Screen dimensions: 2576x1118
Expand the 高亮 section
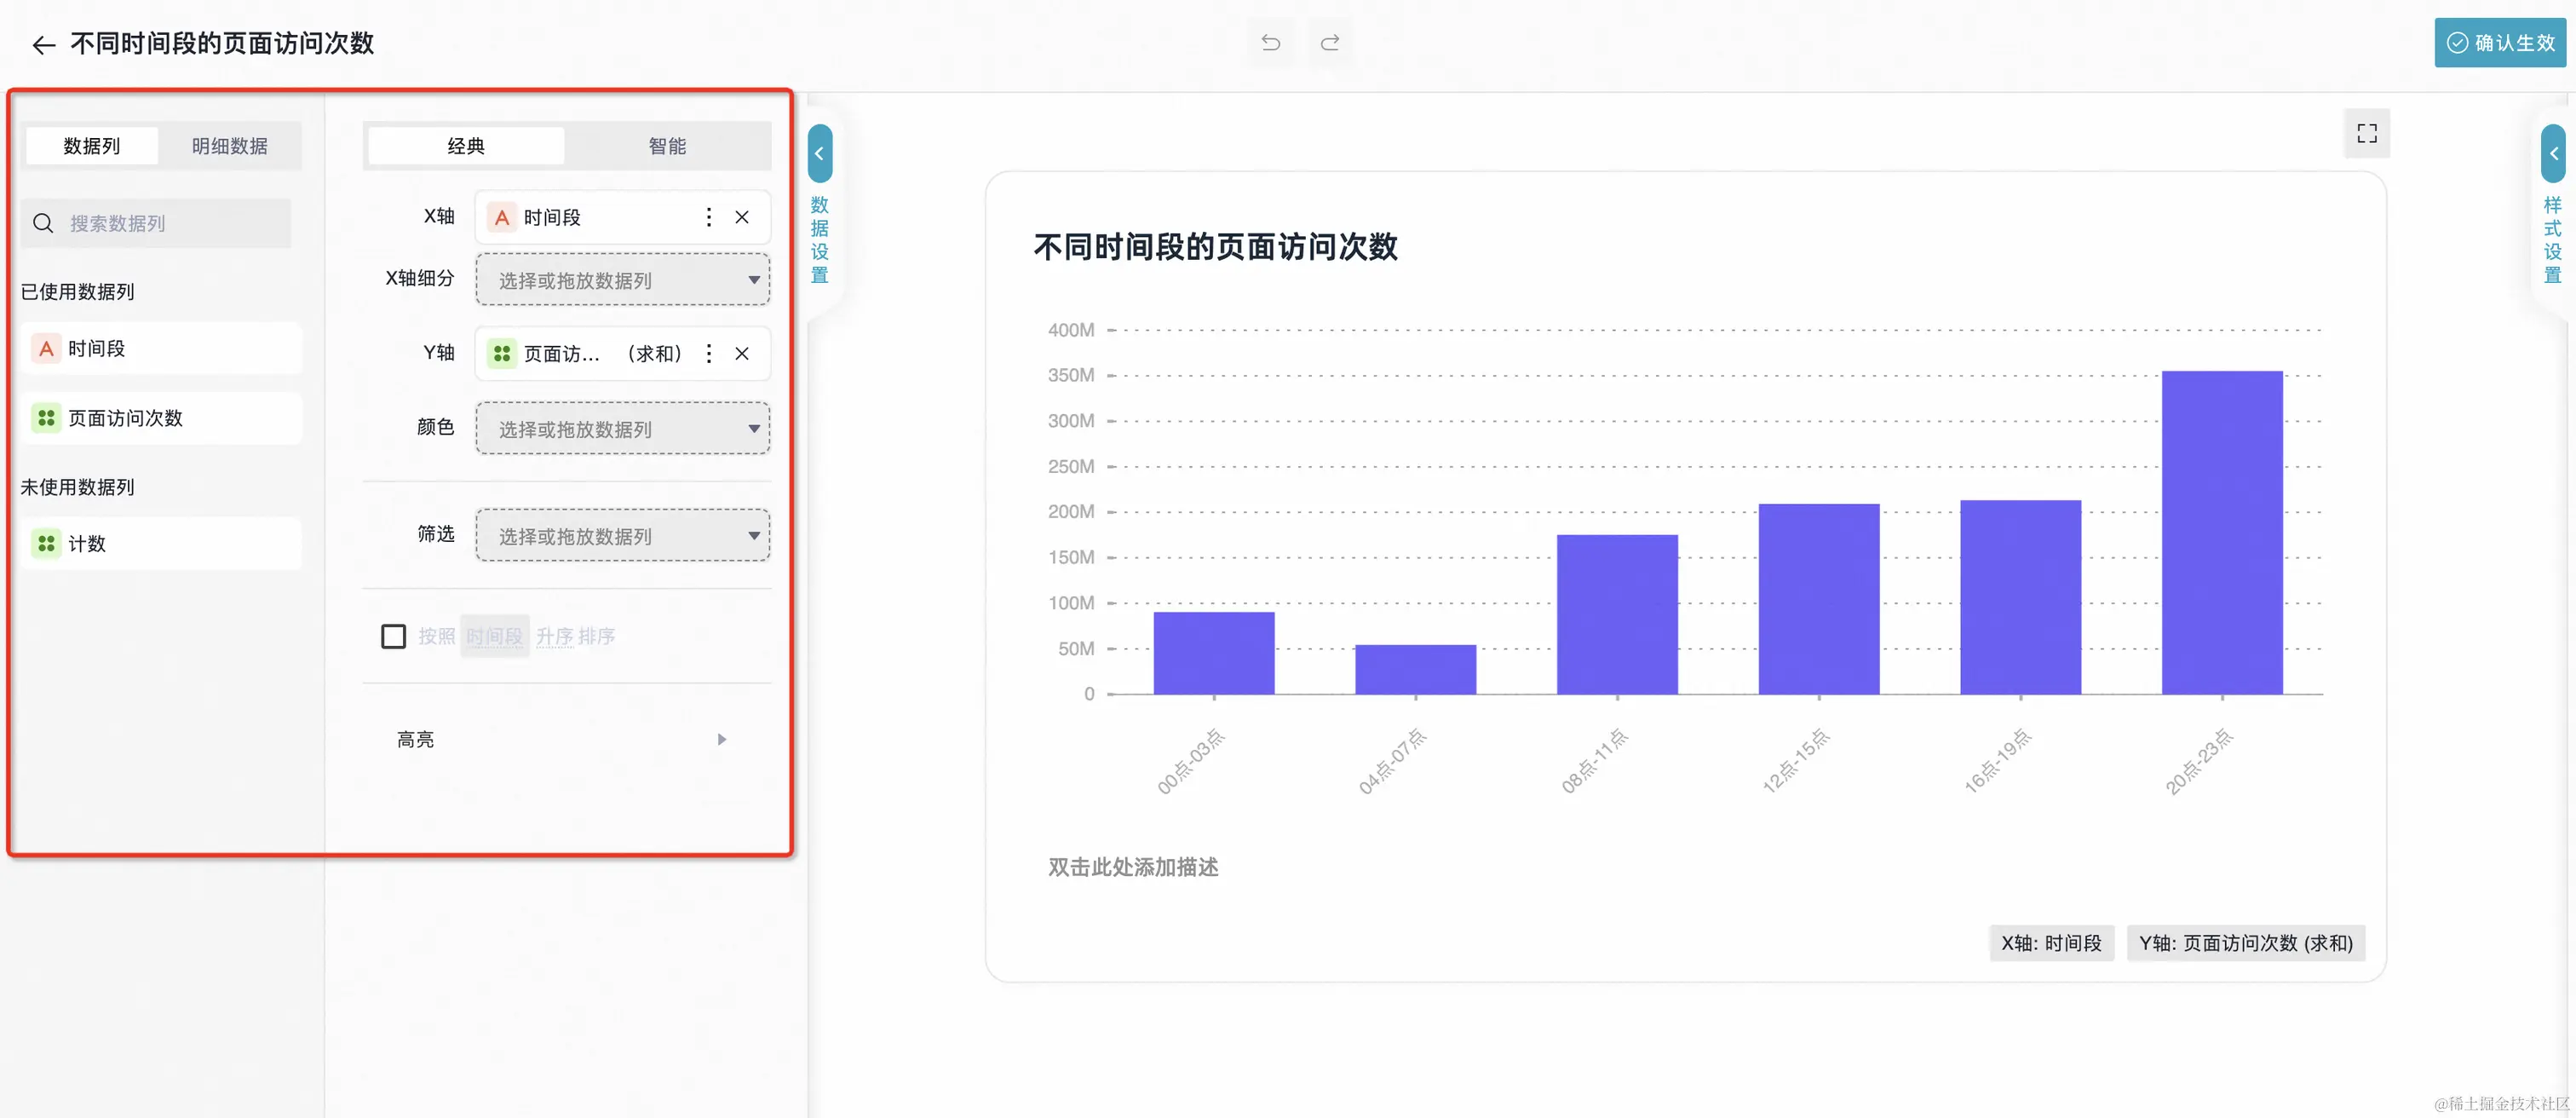click(x=721, y=740)
